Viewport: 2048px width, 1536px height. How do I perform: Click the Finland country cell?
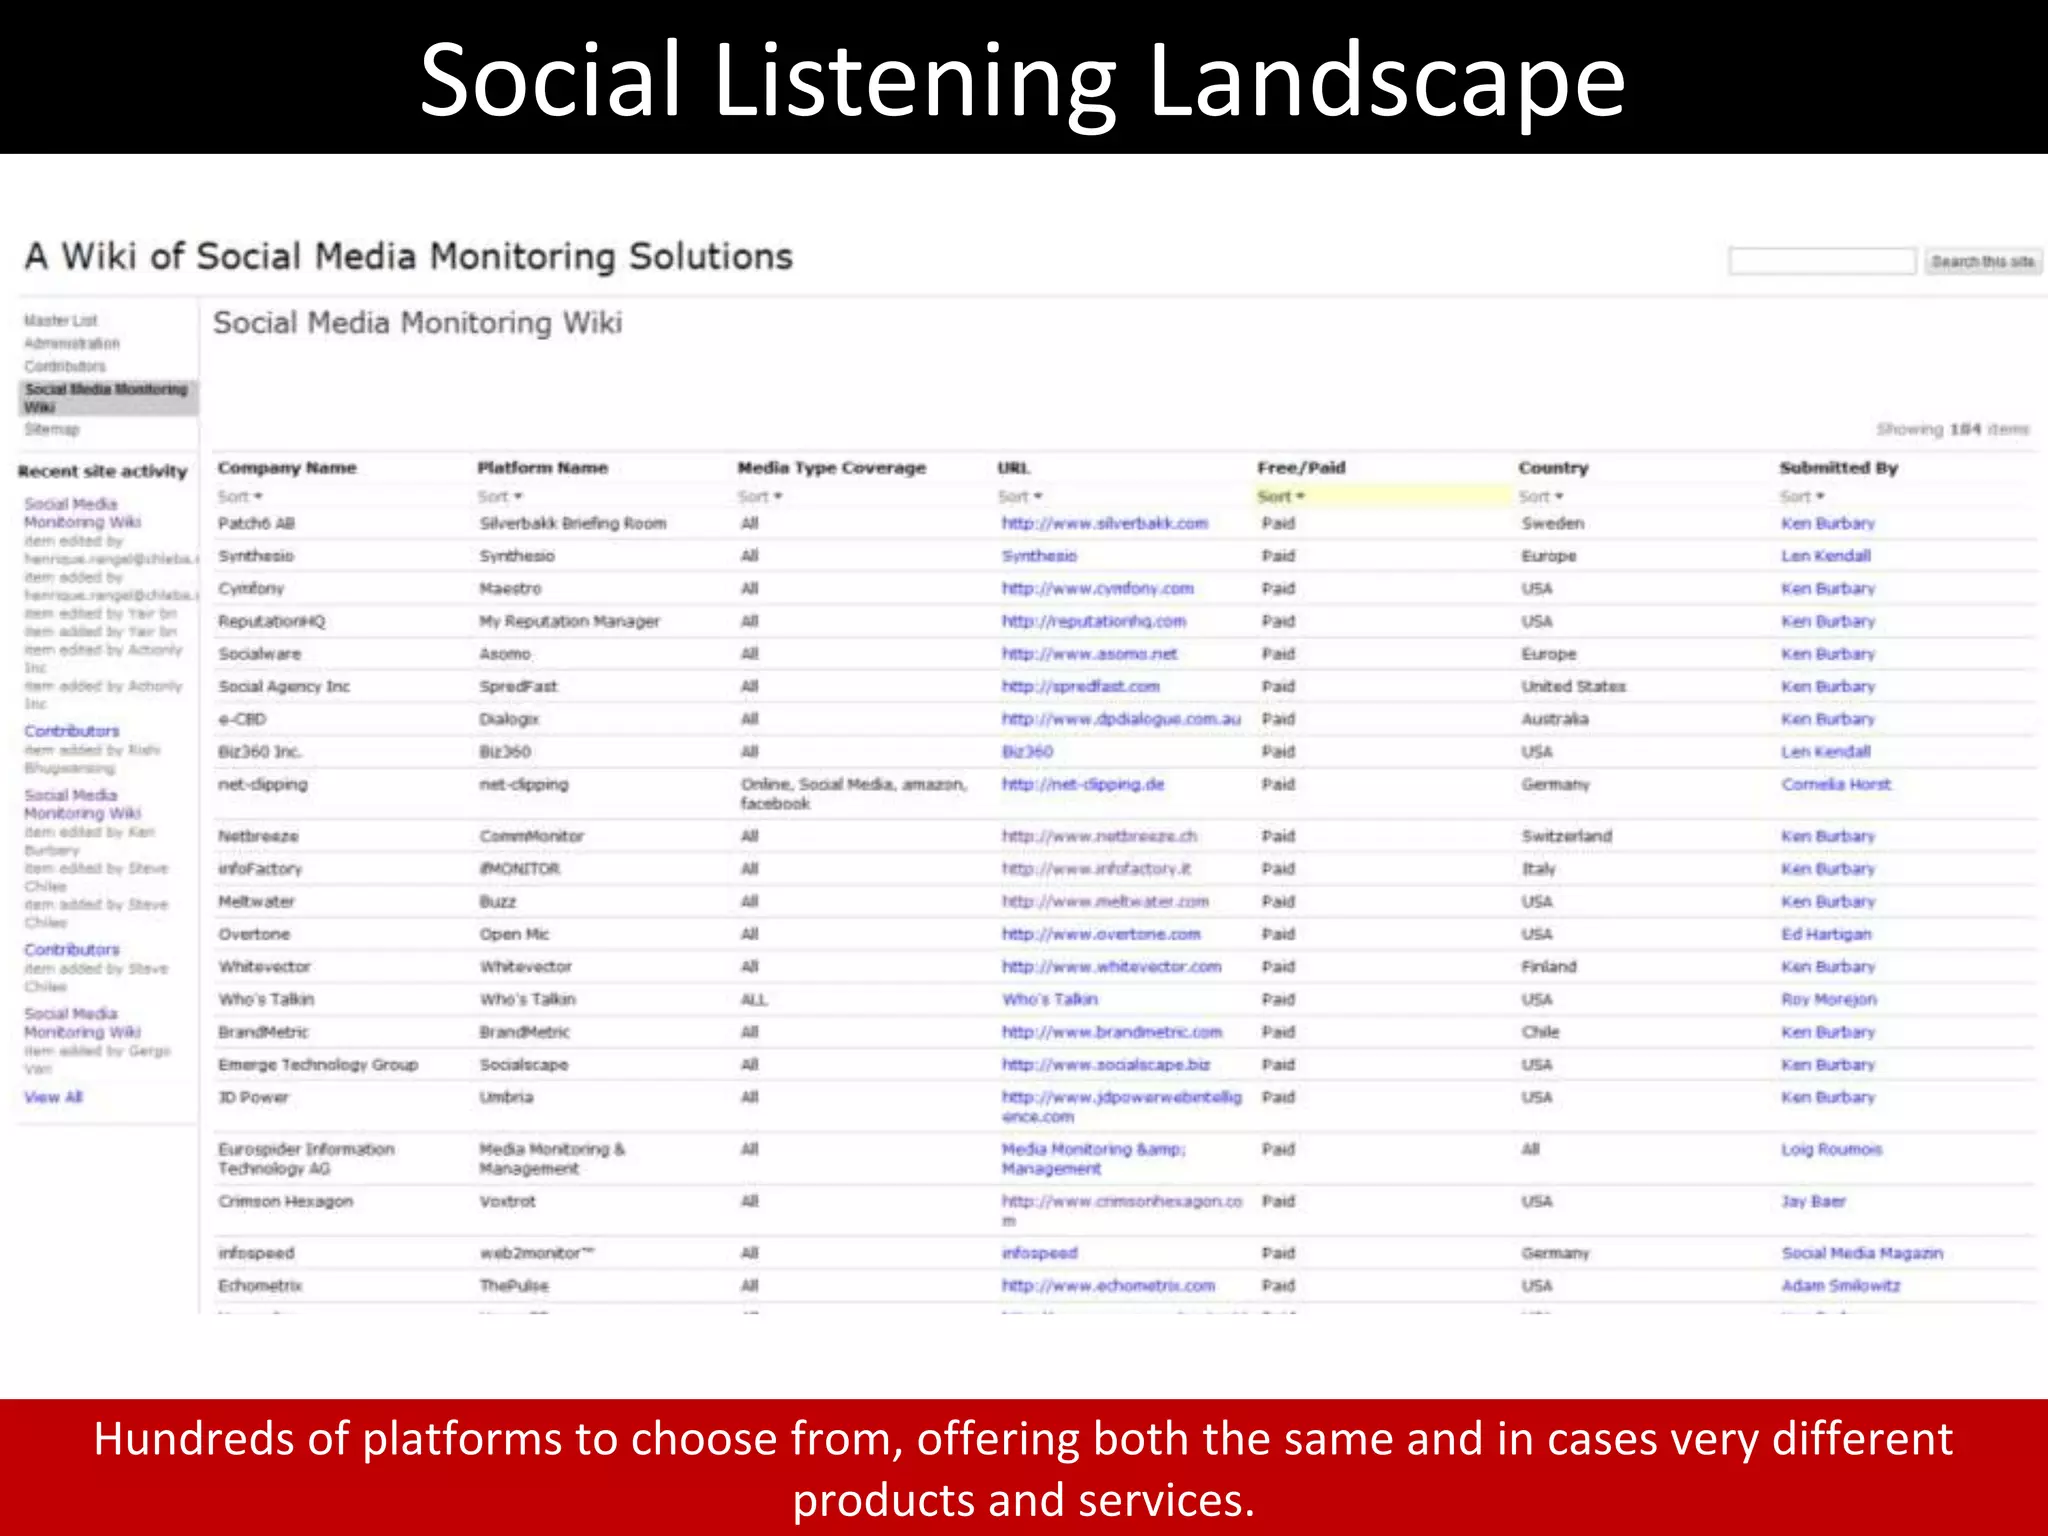coord(1549,967)
